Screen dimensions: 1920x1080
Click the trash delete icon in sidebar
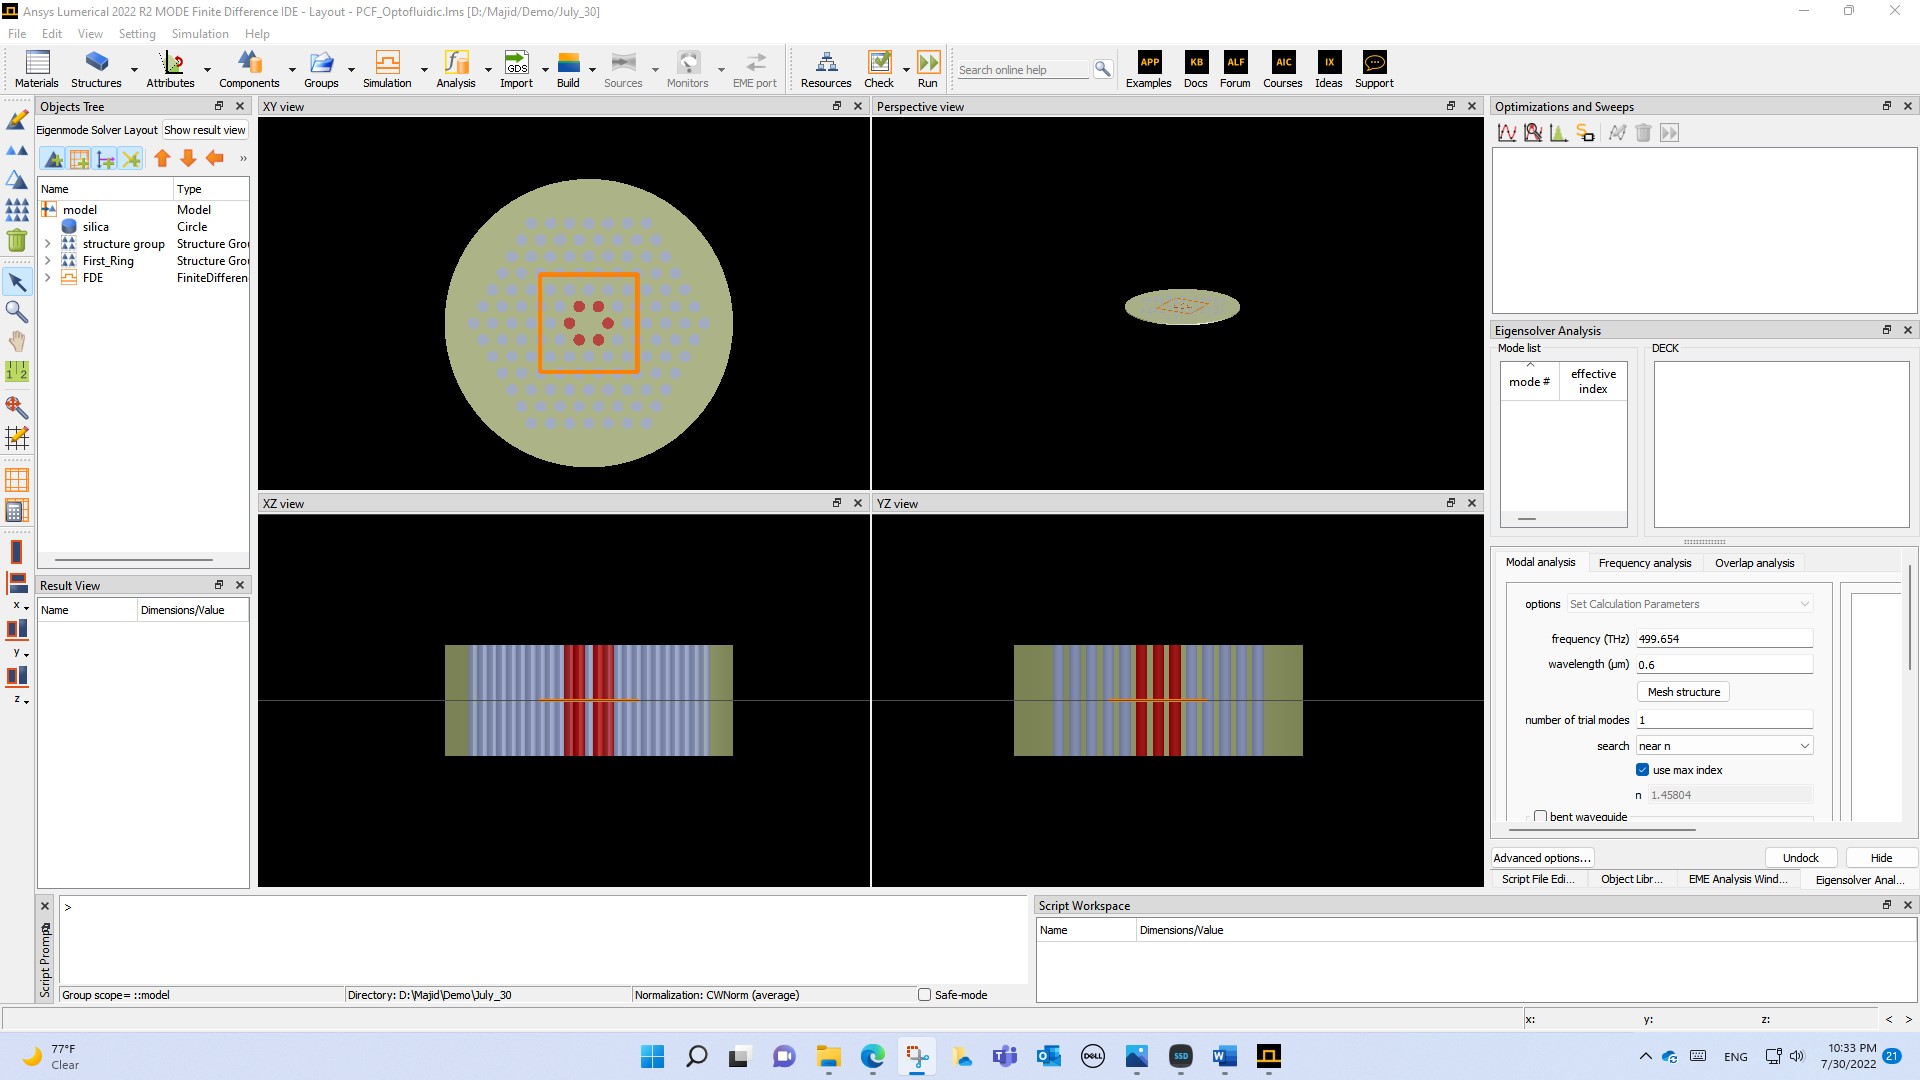(x=17, y=240)
